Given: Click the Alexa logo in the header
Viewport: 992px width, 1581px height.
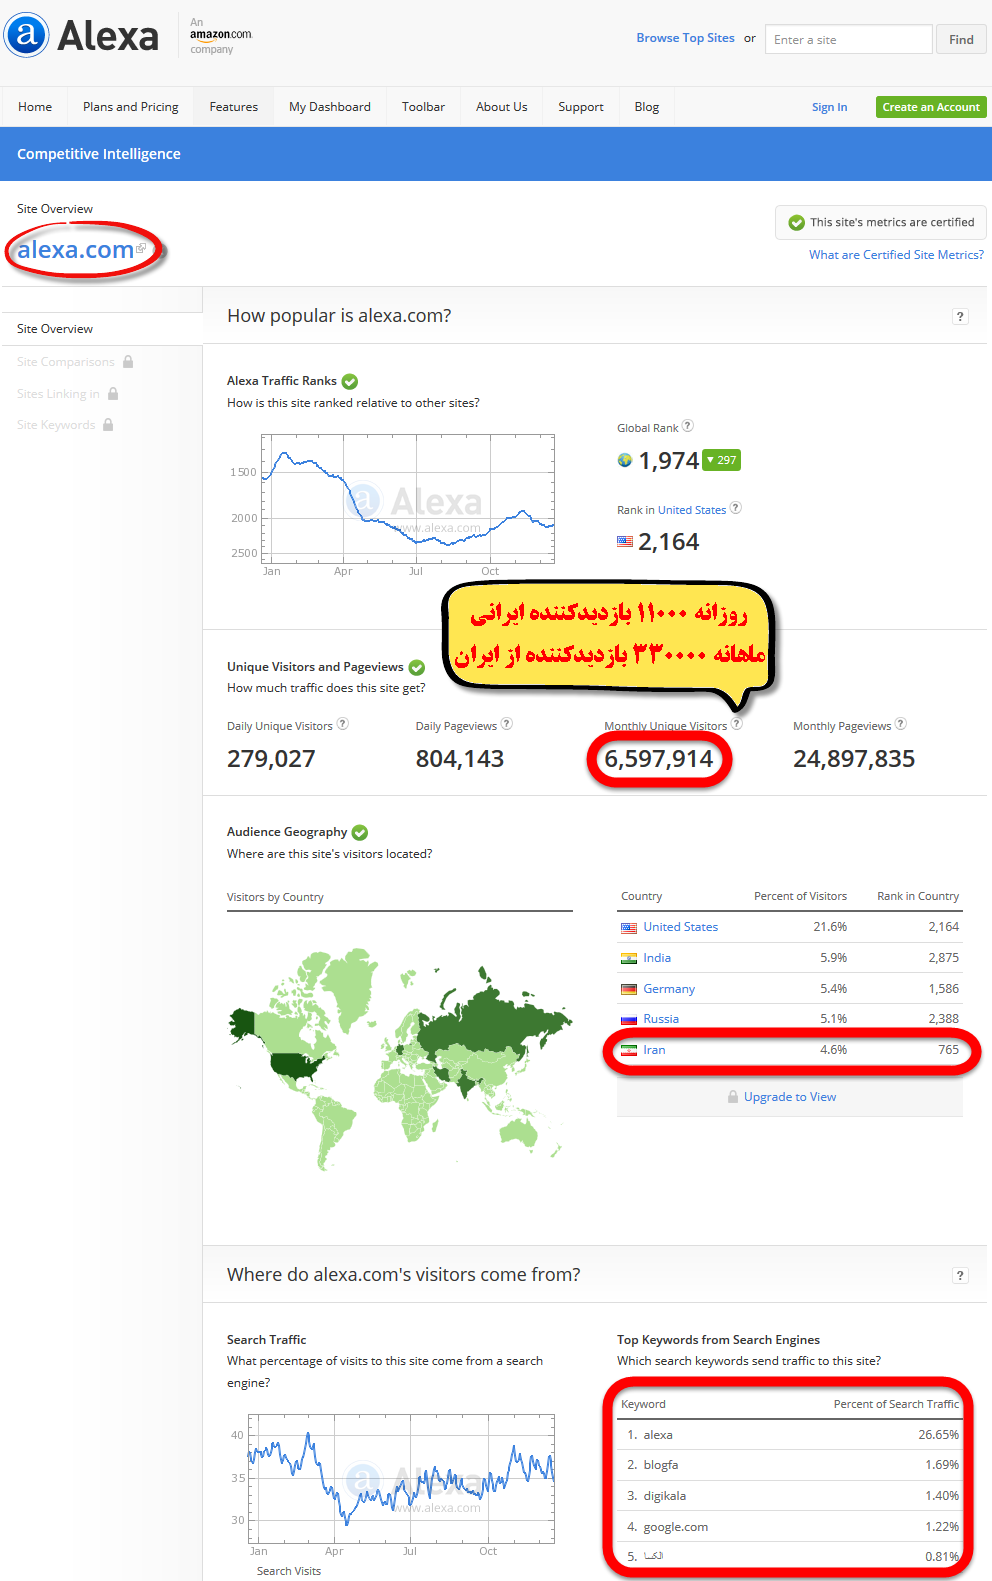Looking at the screenshot, I should (82, 36).
